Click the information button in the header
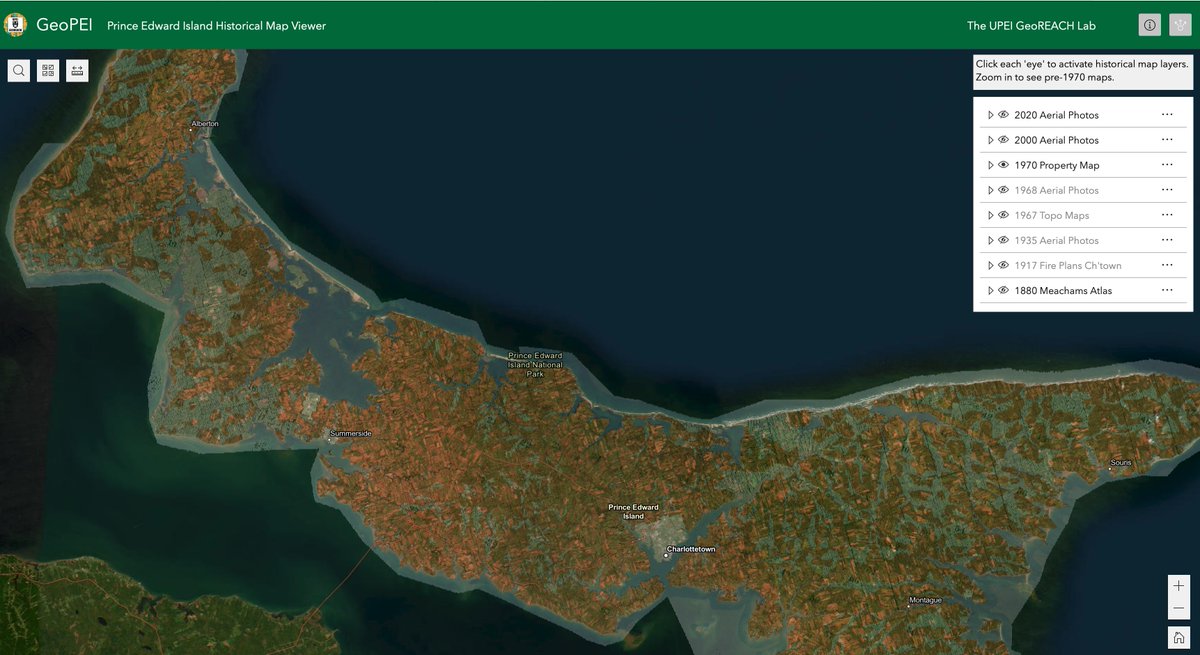 [x=1149, y=24]
